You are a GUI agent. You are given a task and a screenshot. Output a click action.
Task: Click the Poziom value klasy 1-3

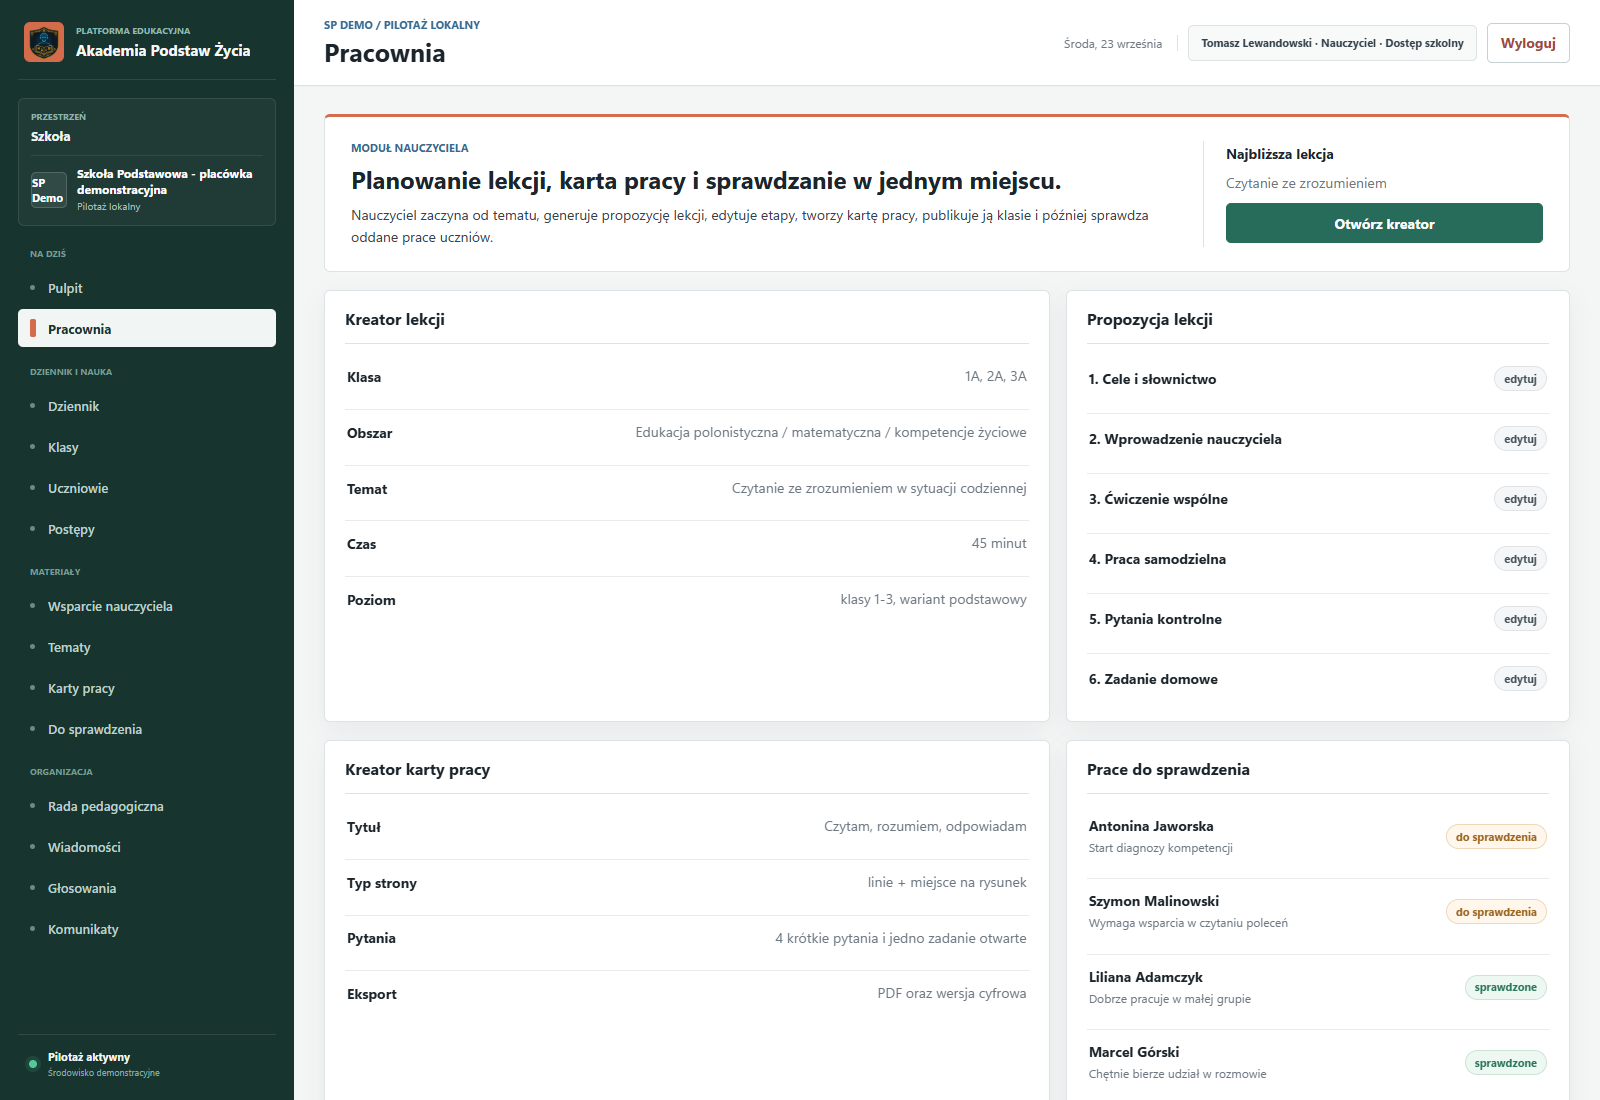pos(933,599)
